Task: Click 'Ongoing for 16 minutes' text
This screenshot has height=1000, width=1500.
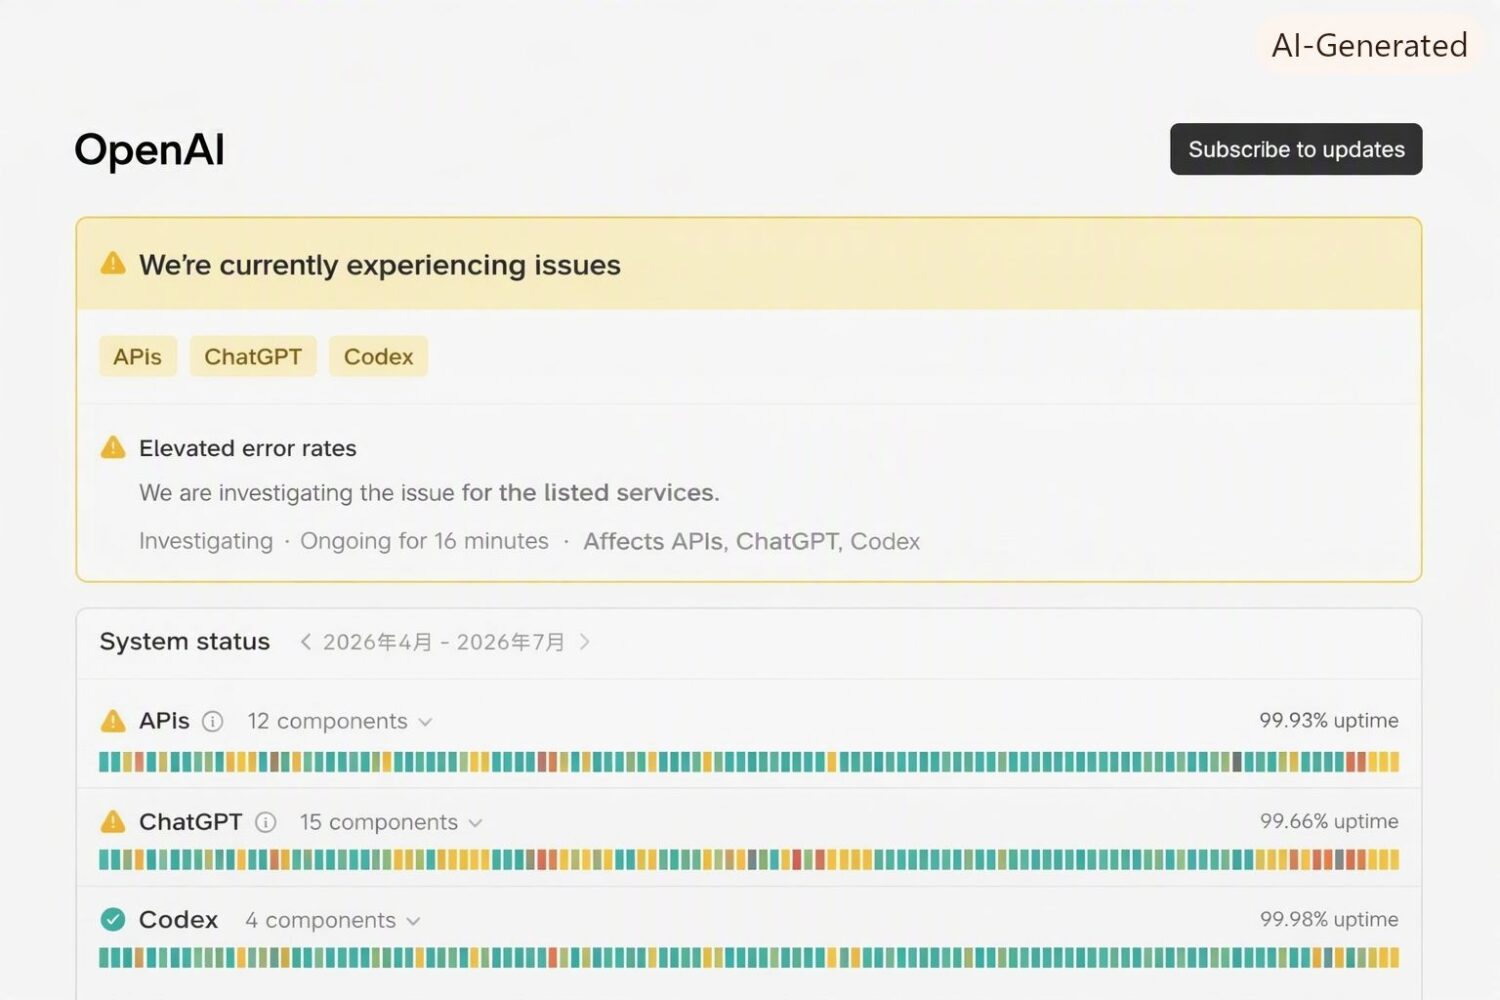Action: tap(425, 541)
